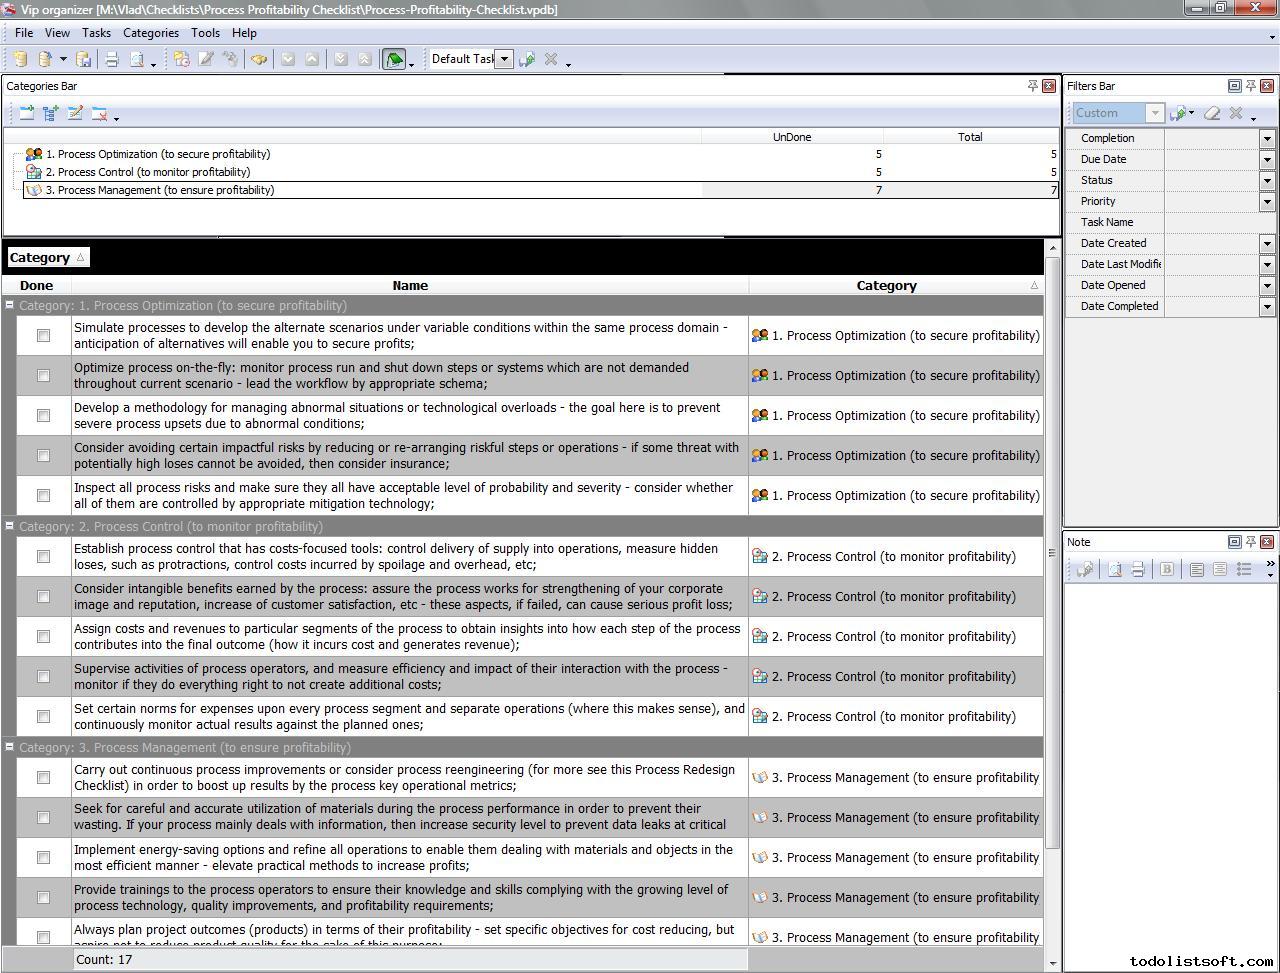Toggle Bold formatting in Note panel
This screenshot has width=1280, height=973.
pyautogui.click(x=1166, y=569)
